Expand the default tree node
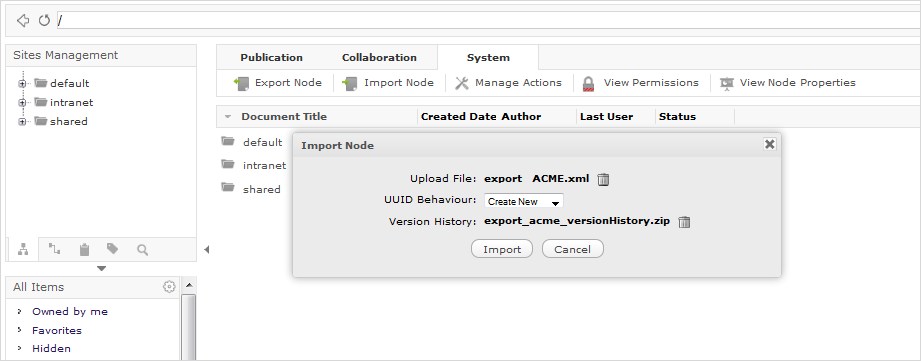Viewport: 921px width, 361px height. point(22,83)
